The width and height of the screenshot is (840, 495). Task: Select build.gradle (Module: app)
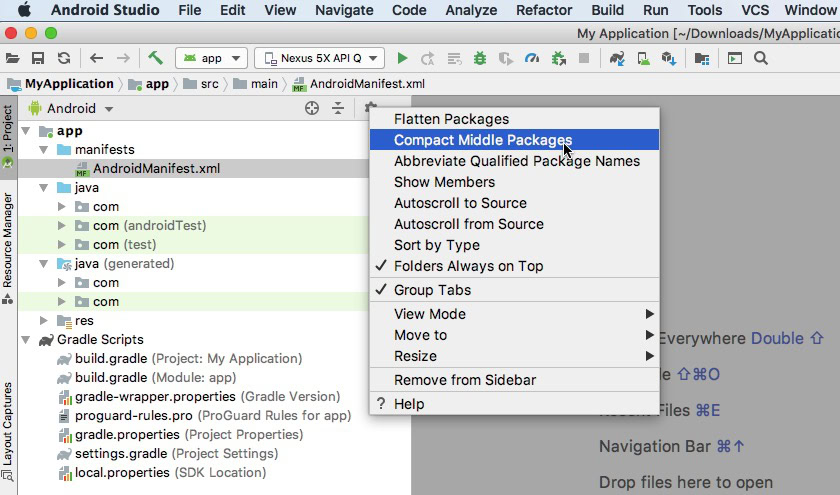(147, 378)
